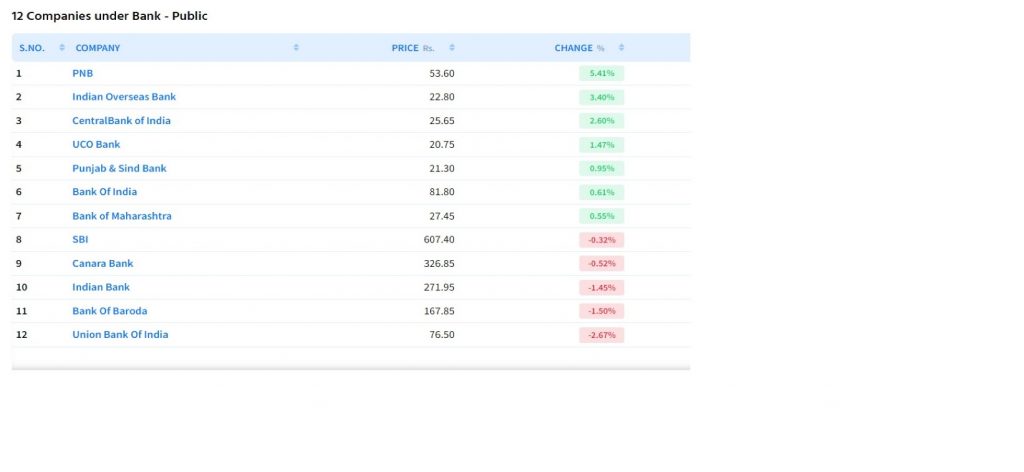Click the price 20.75 cell
This screenshot has height=472, width=1024.
441,144
